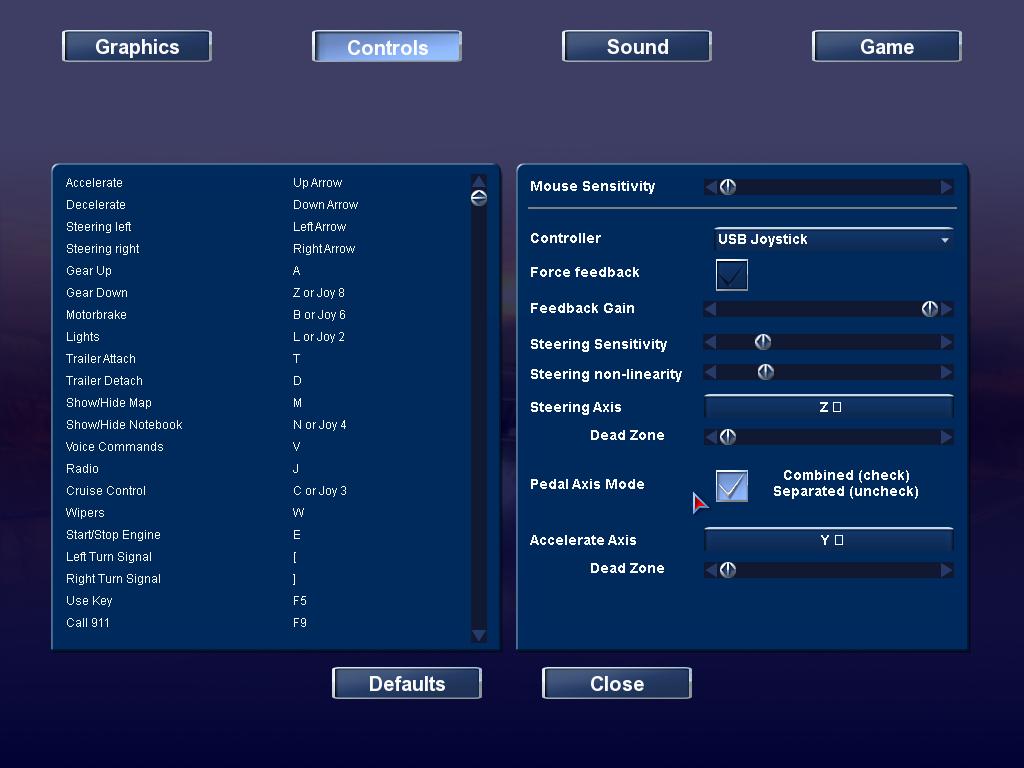Screen dimensions: 1024x768
Task: Increase Steering Sensitivity with right arrow
Action: [946, 342]
